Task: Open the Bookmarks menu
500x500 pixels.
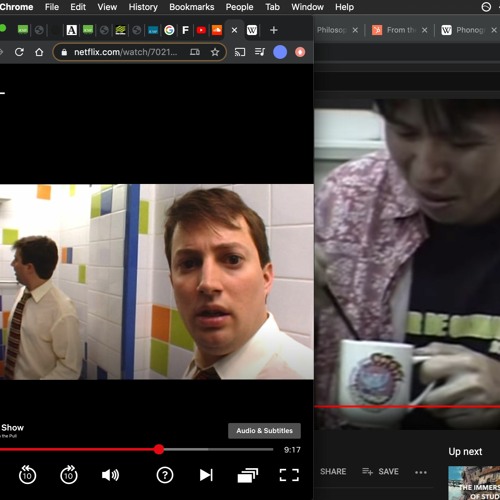Action: pyautogui.click(x=192, y=7)
